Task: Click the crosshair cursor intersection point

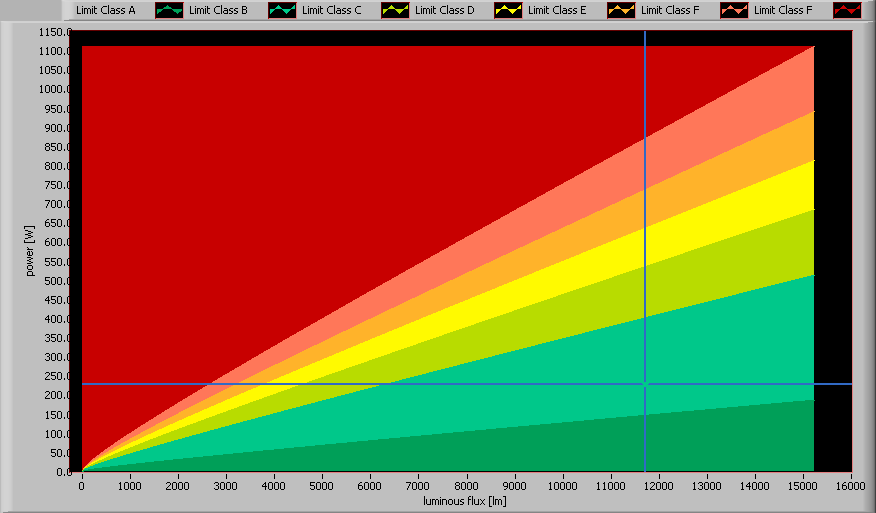Action: [x=645, y=384]
